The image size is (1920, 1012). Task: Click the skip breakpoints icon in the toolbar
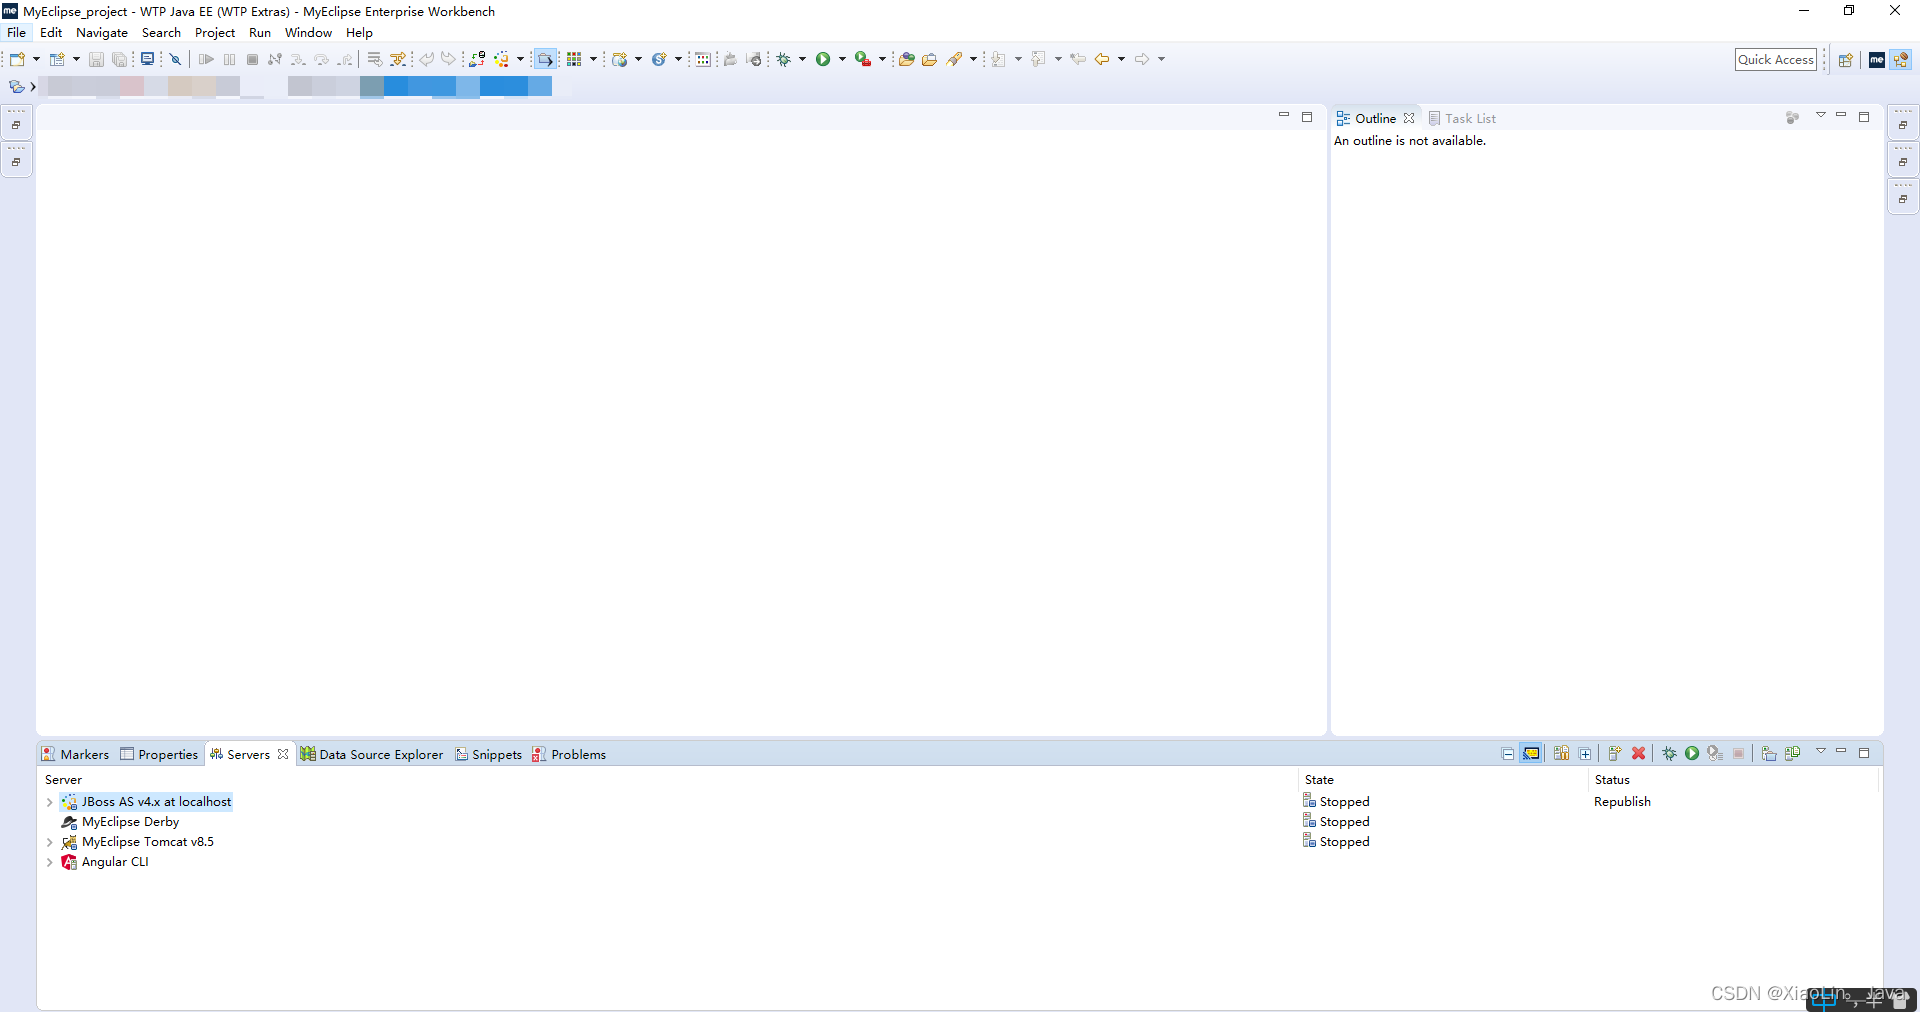[x=175, y=59]
